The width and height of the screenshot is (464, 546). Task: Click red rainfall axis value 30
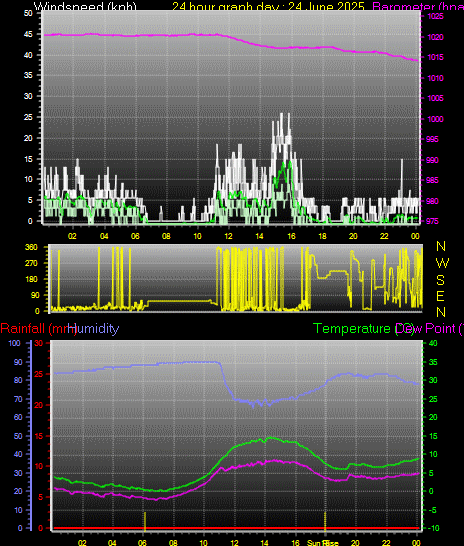coord(39,343)
